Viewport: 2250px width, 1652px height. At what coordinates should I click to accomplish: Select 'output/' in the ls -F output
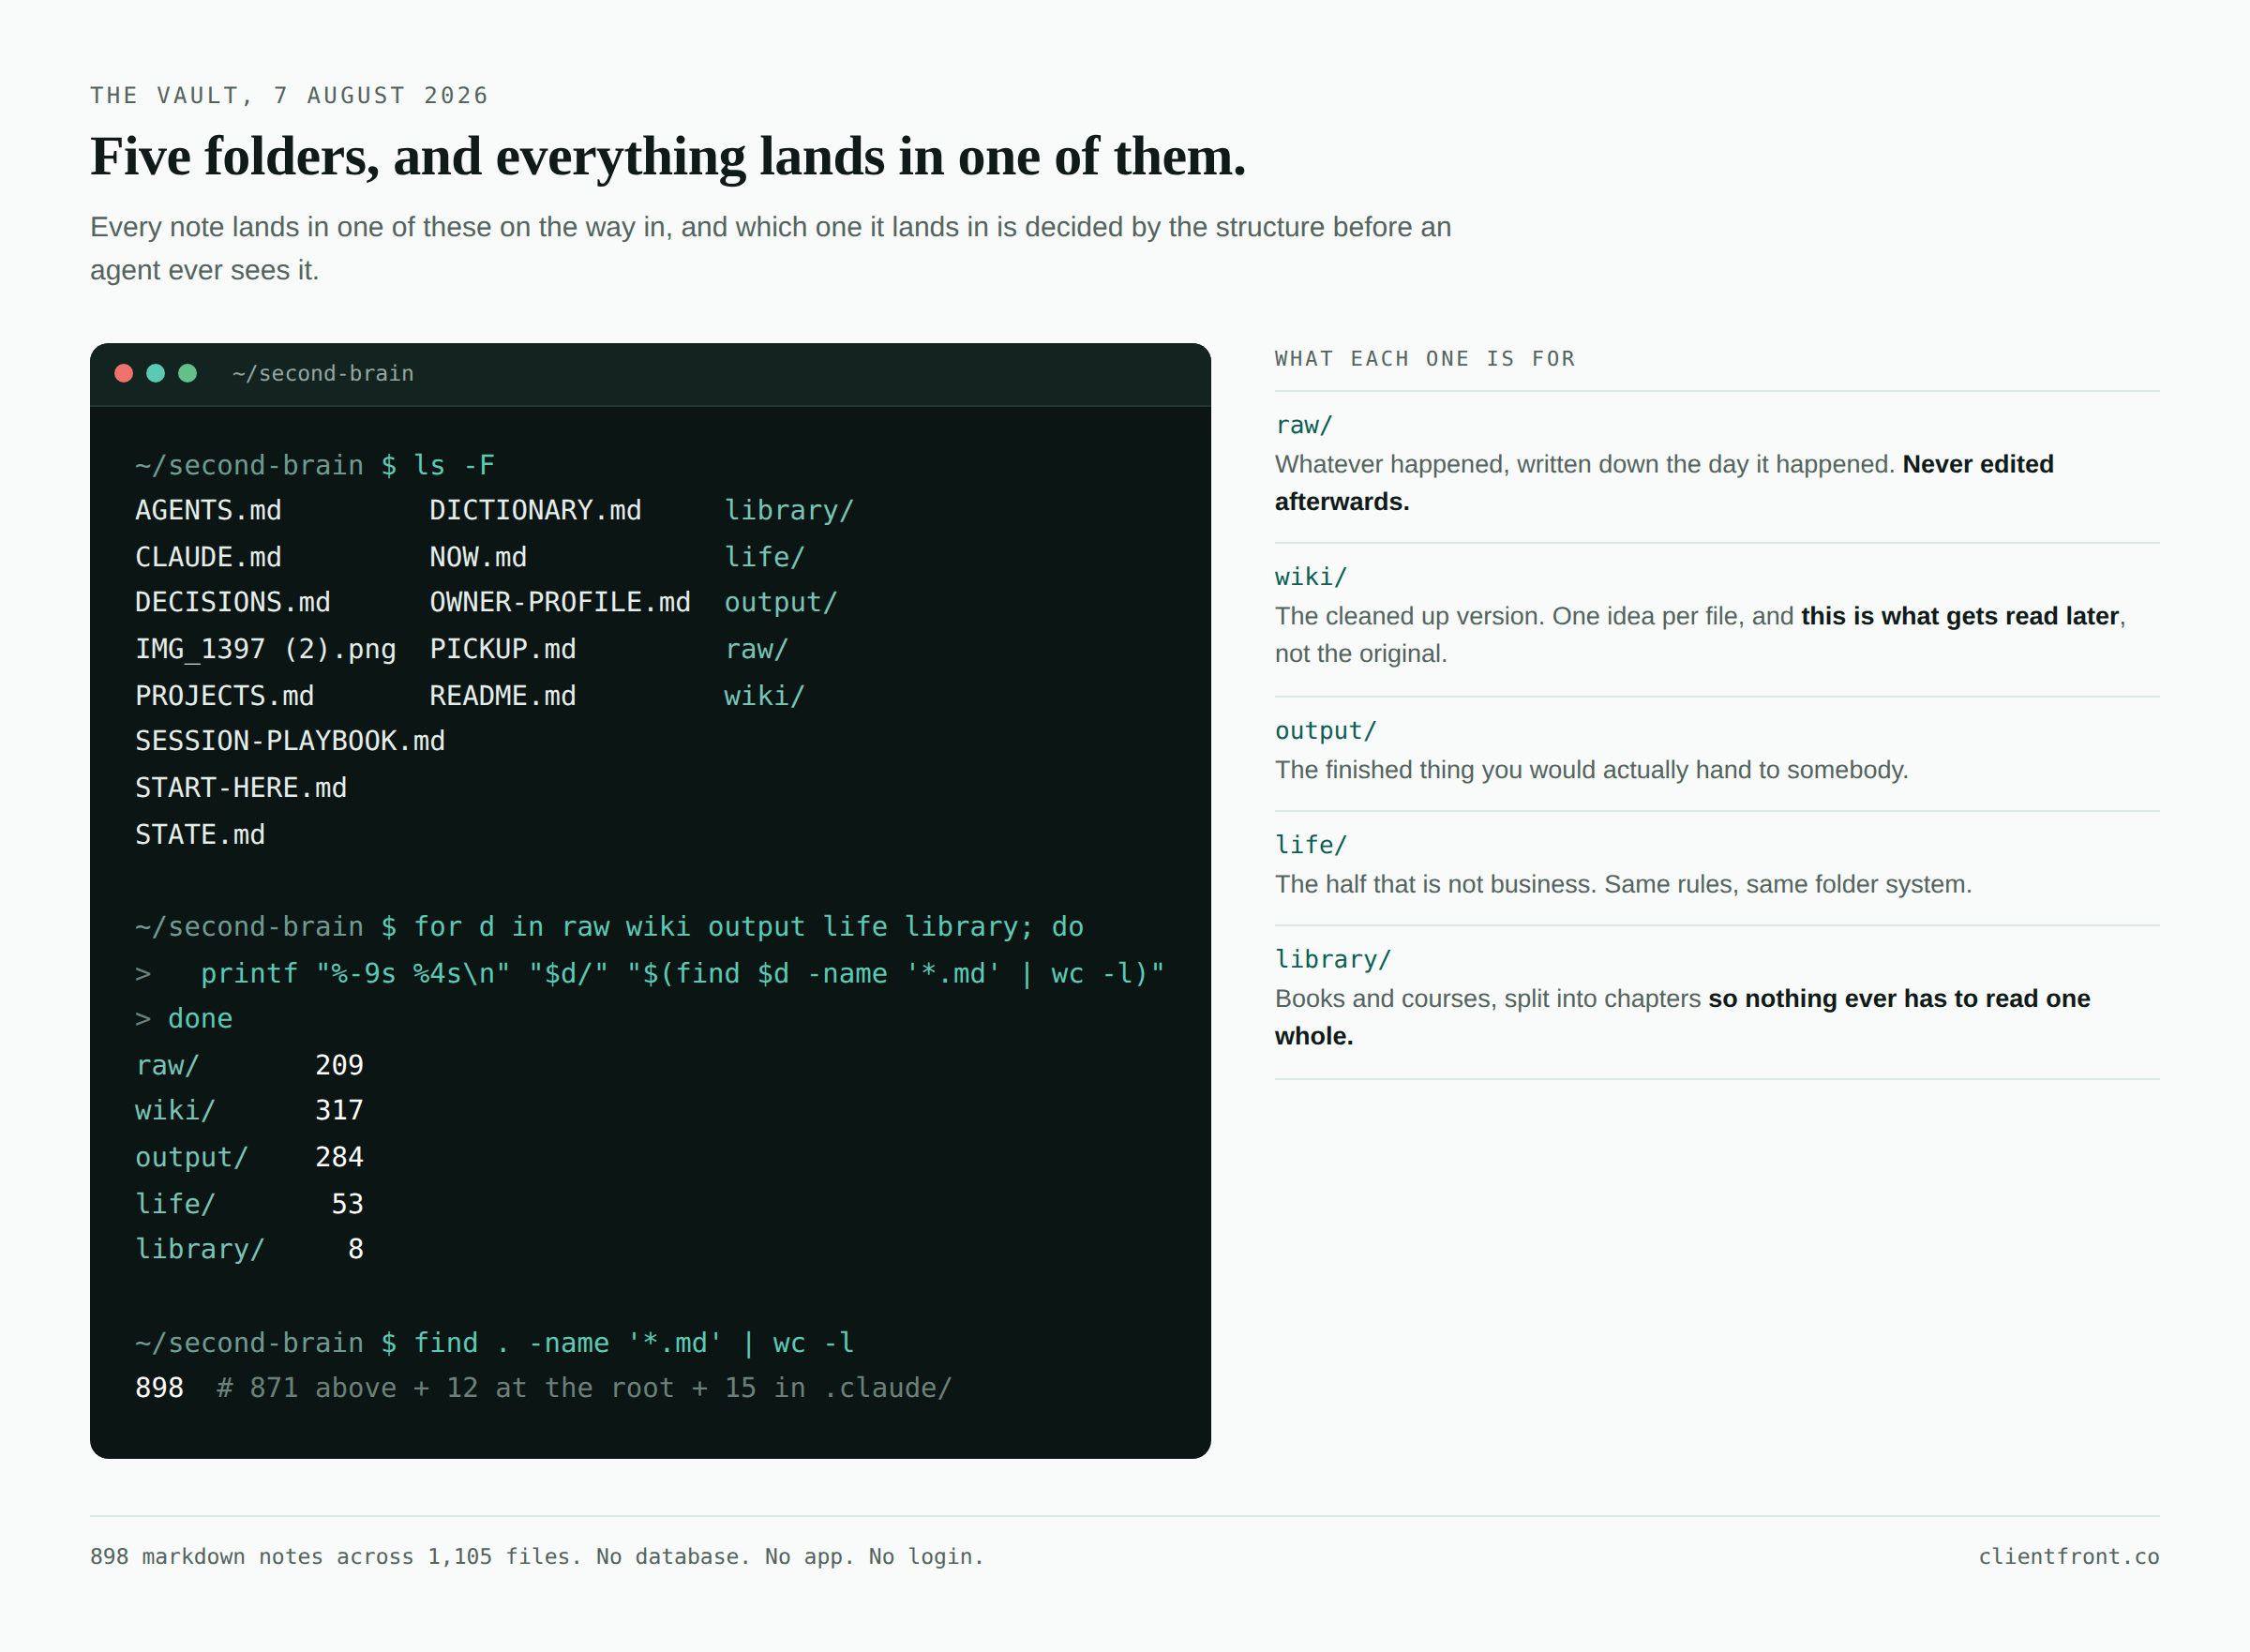point(781,602)
